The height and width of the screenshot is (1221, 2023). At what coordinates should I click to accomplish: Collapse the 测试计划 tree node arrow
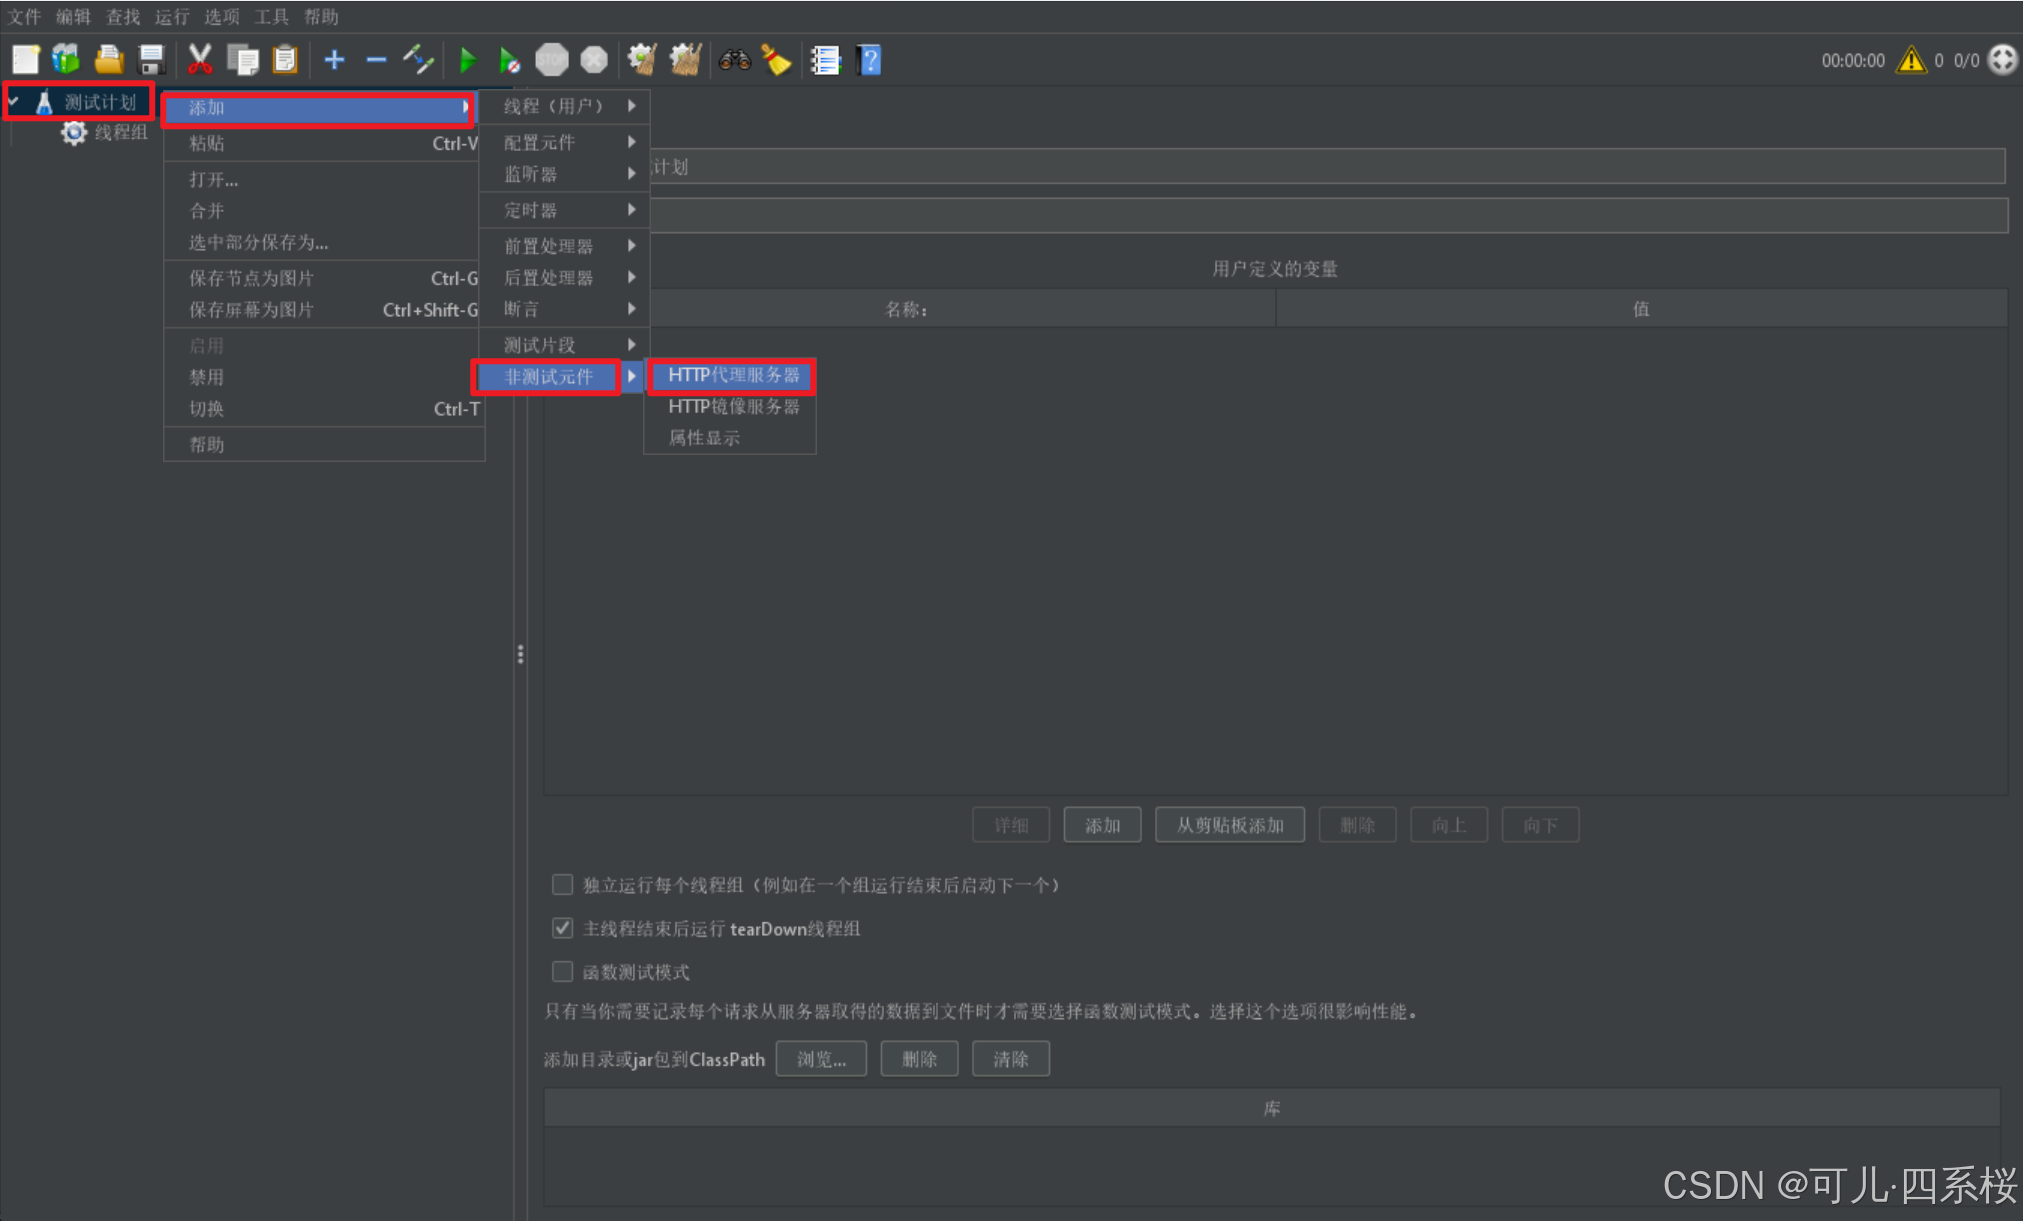point(14,101)
